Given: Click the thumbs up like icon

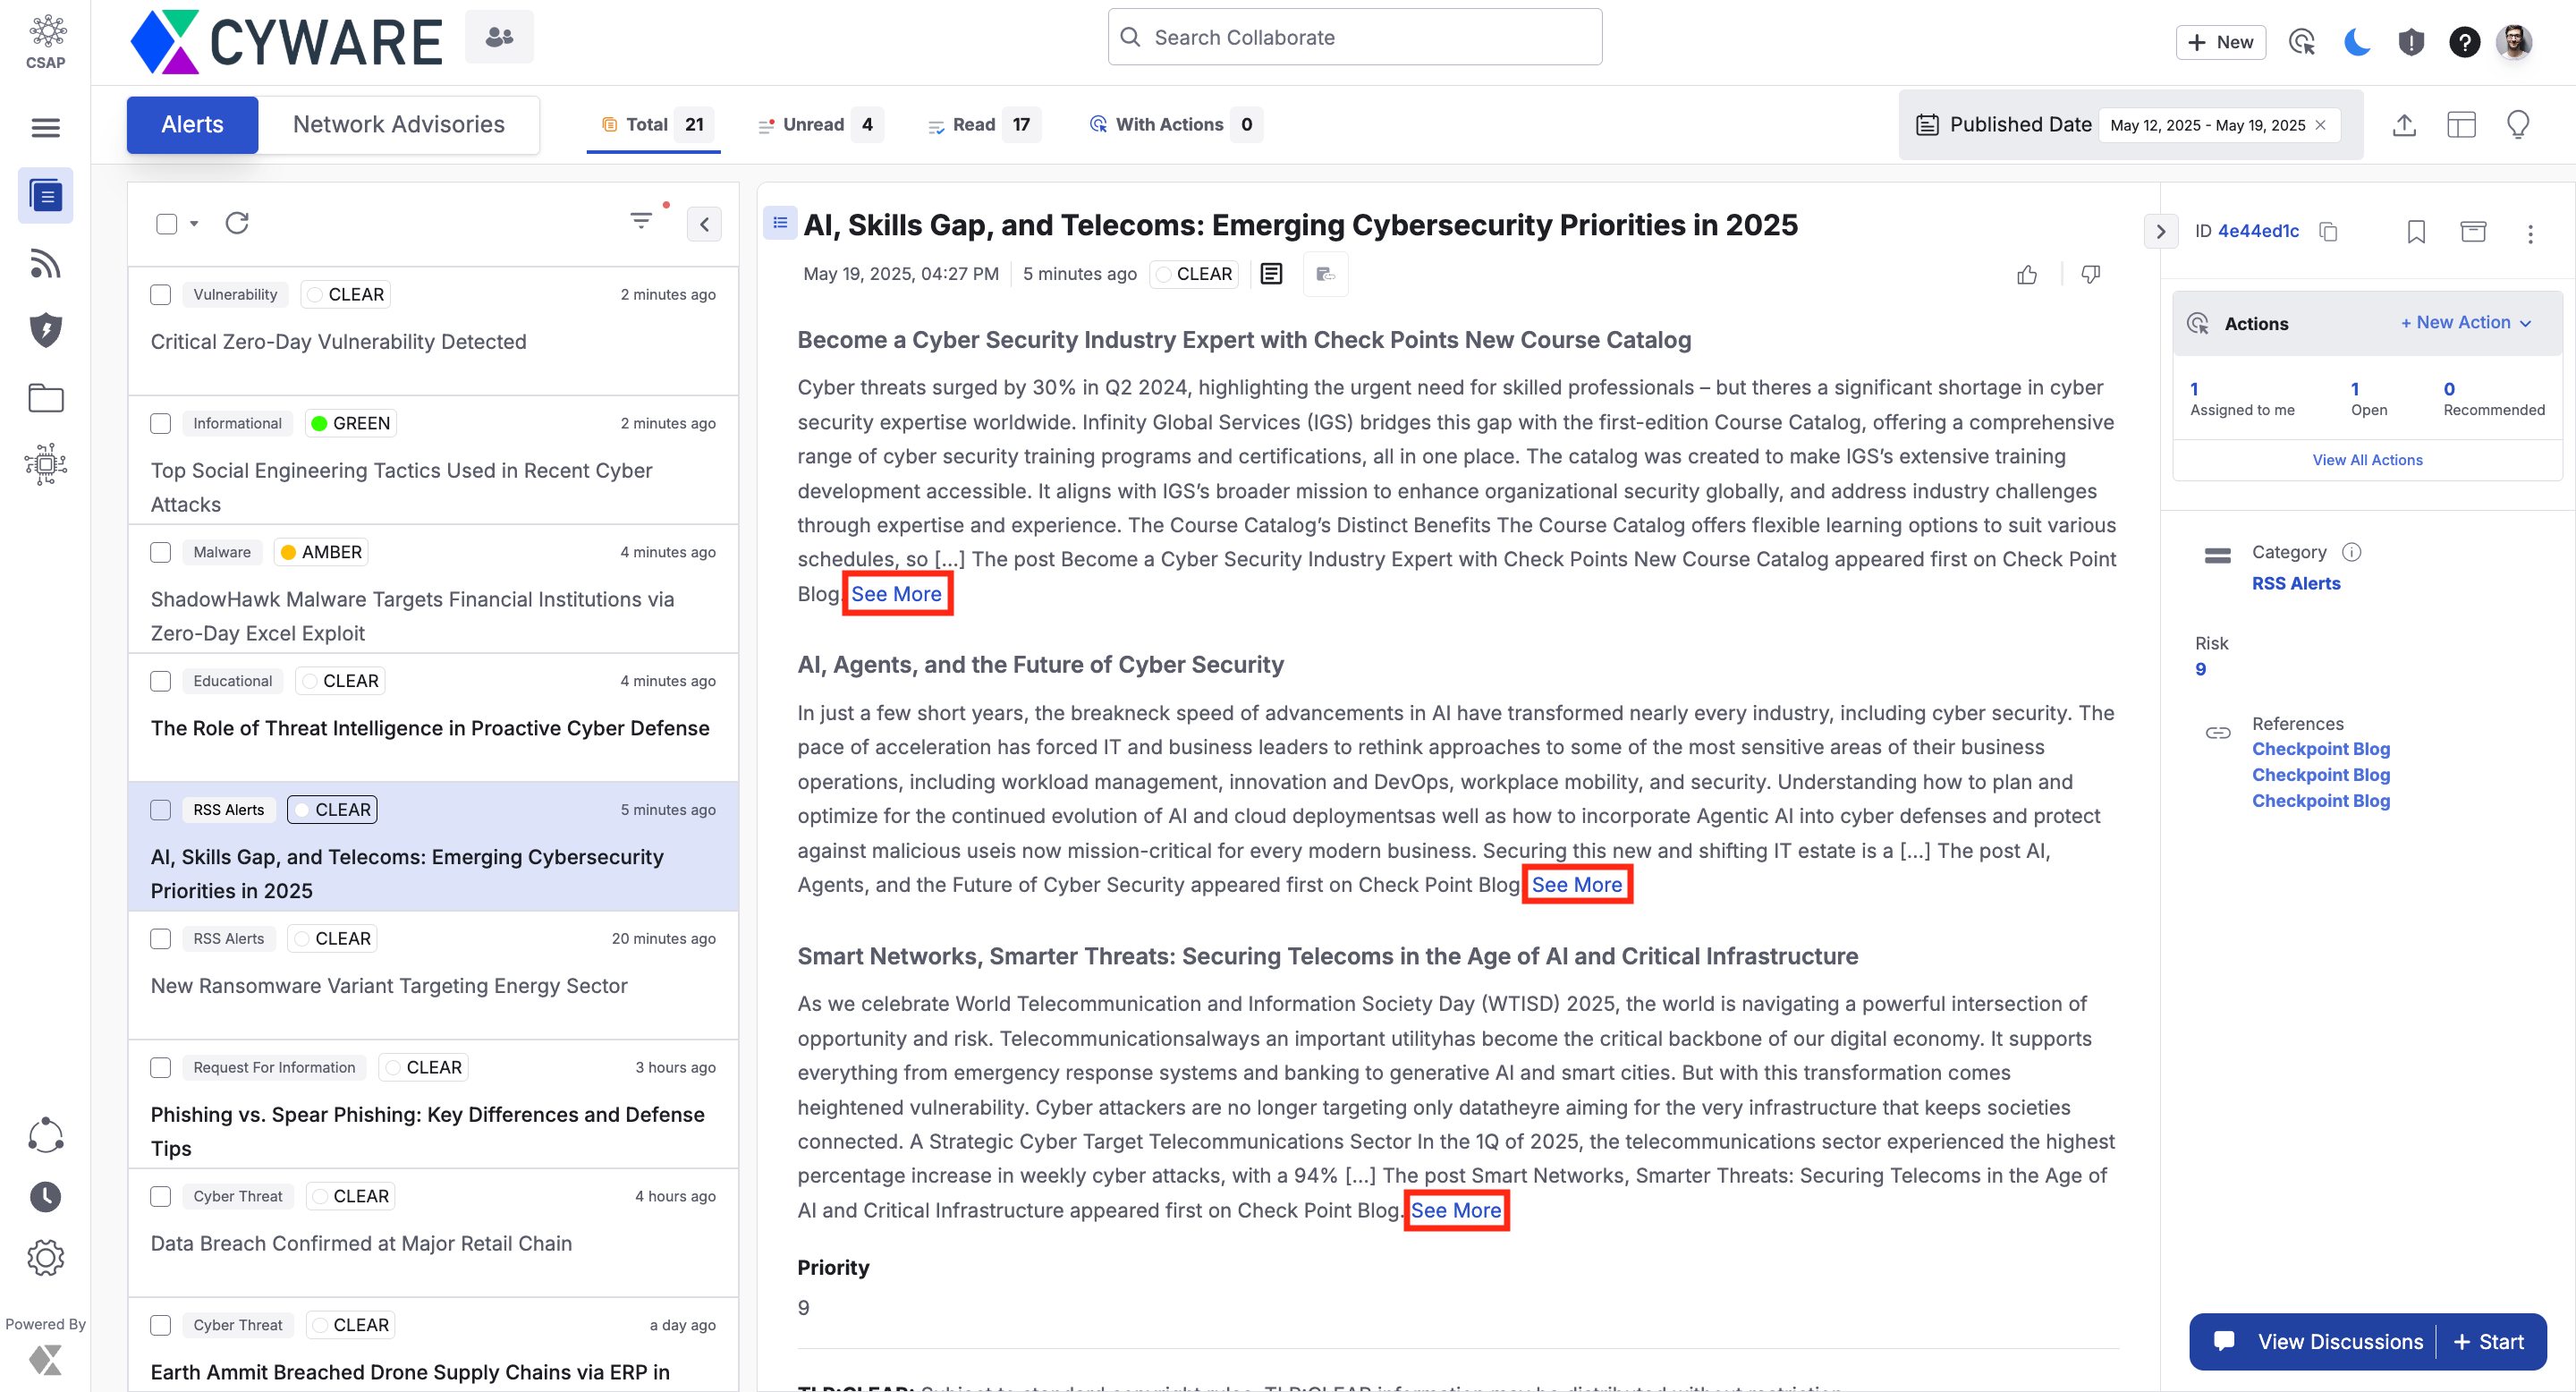Looking at the screenshot, I should click(2026, 274).
